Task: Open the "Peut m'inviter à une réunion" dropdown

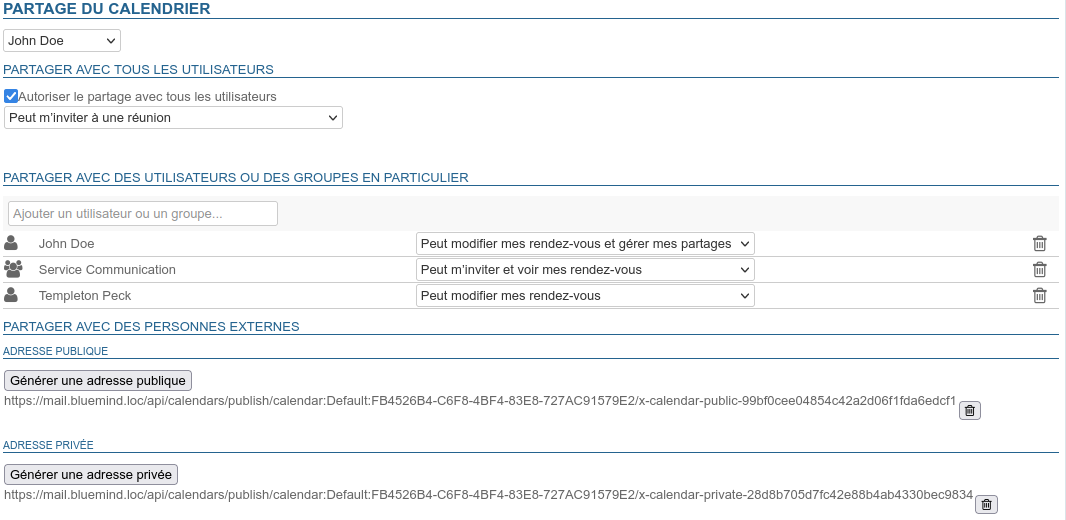Action: [x=173, y=118]
